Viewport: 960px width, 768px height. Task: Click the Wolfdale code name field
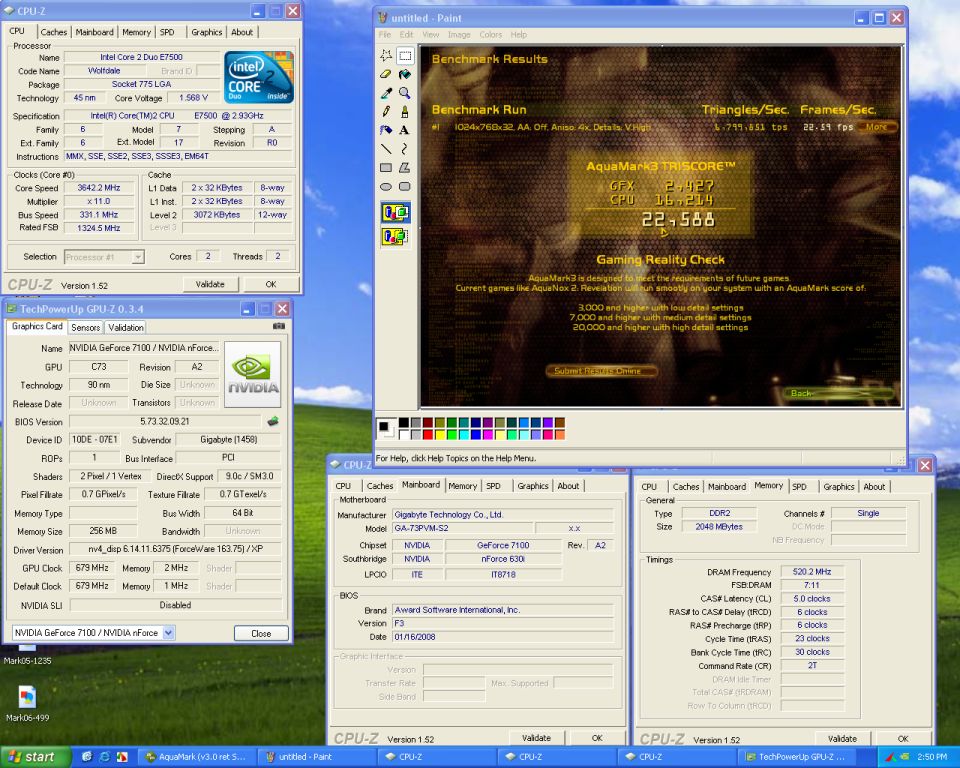[103, 70]
